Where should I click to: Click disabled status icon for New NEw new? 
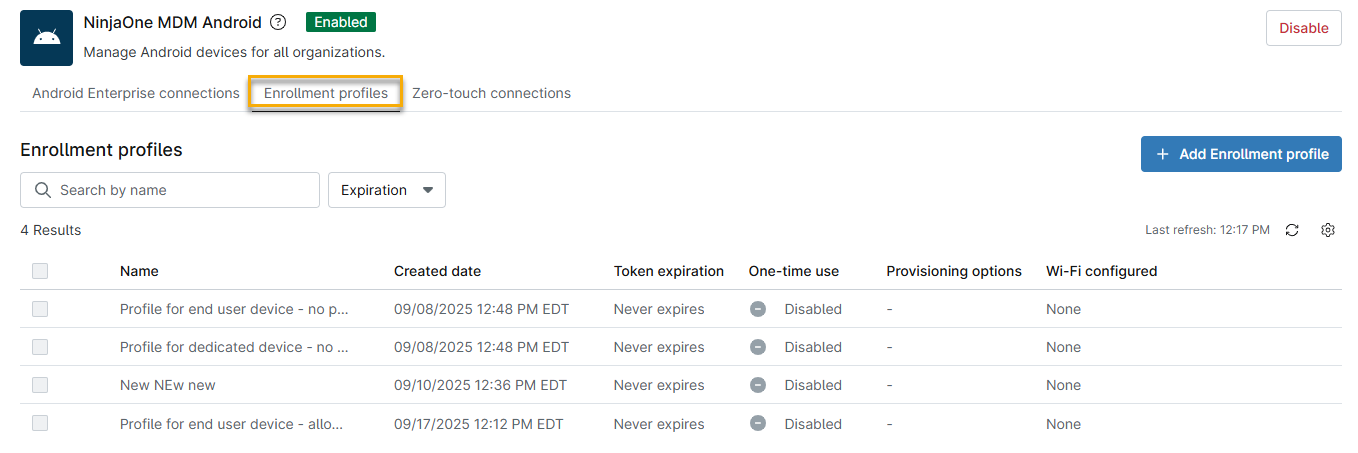click(x=758, y=385)
